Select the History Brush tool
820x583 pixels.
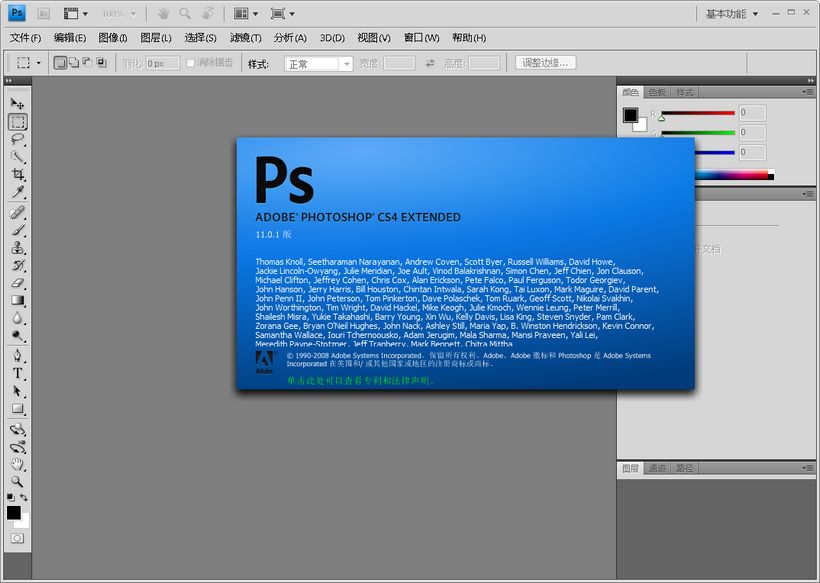17,265
